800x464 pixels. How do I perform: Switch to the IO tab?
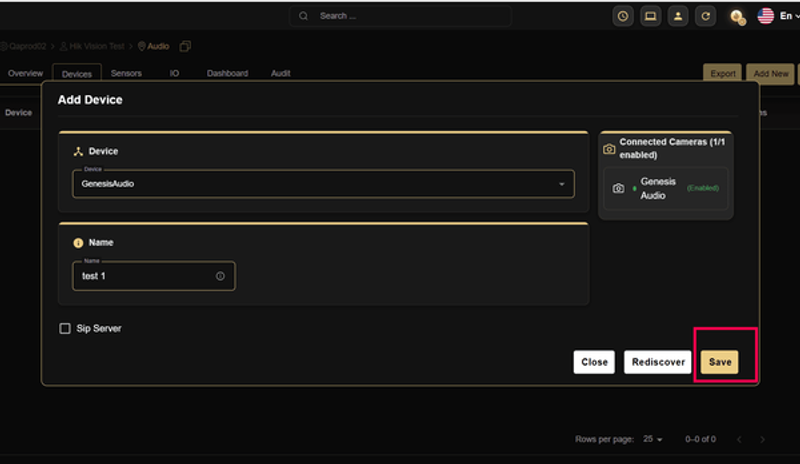(174, 74)
